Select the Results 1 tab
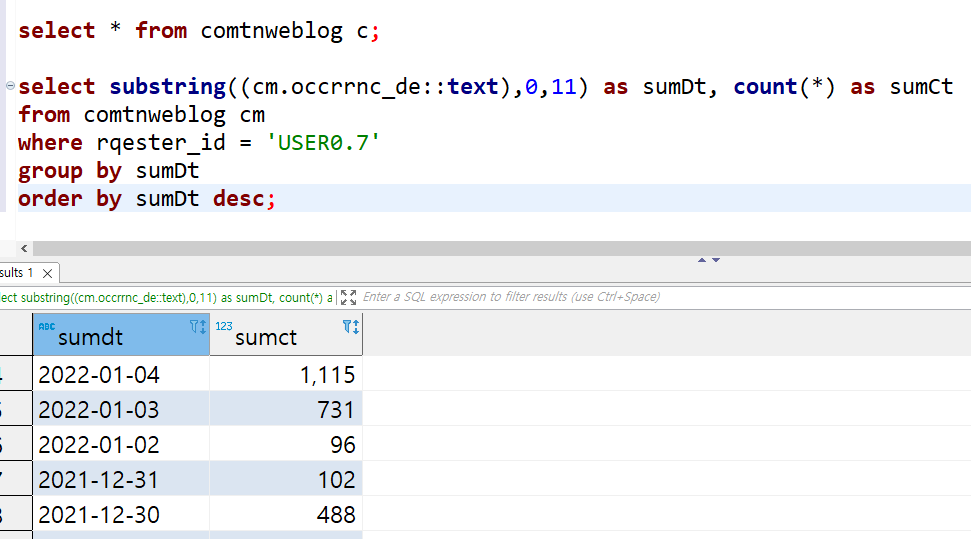The image size is (971, 539). (x=17, y=273)
